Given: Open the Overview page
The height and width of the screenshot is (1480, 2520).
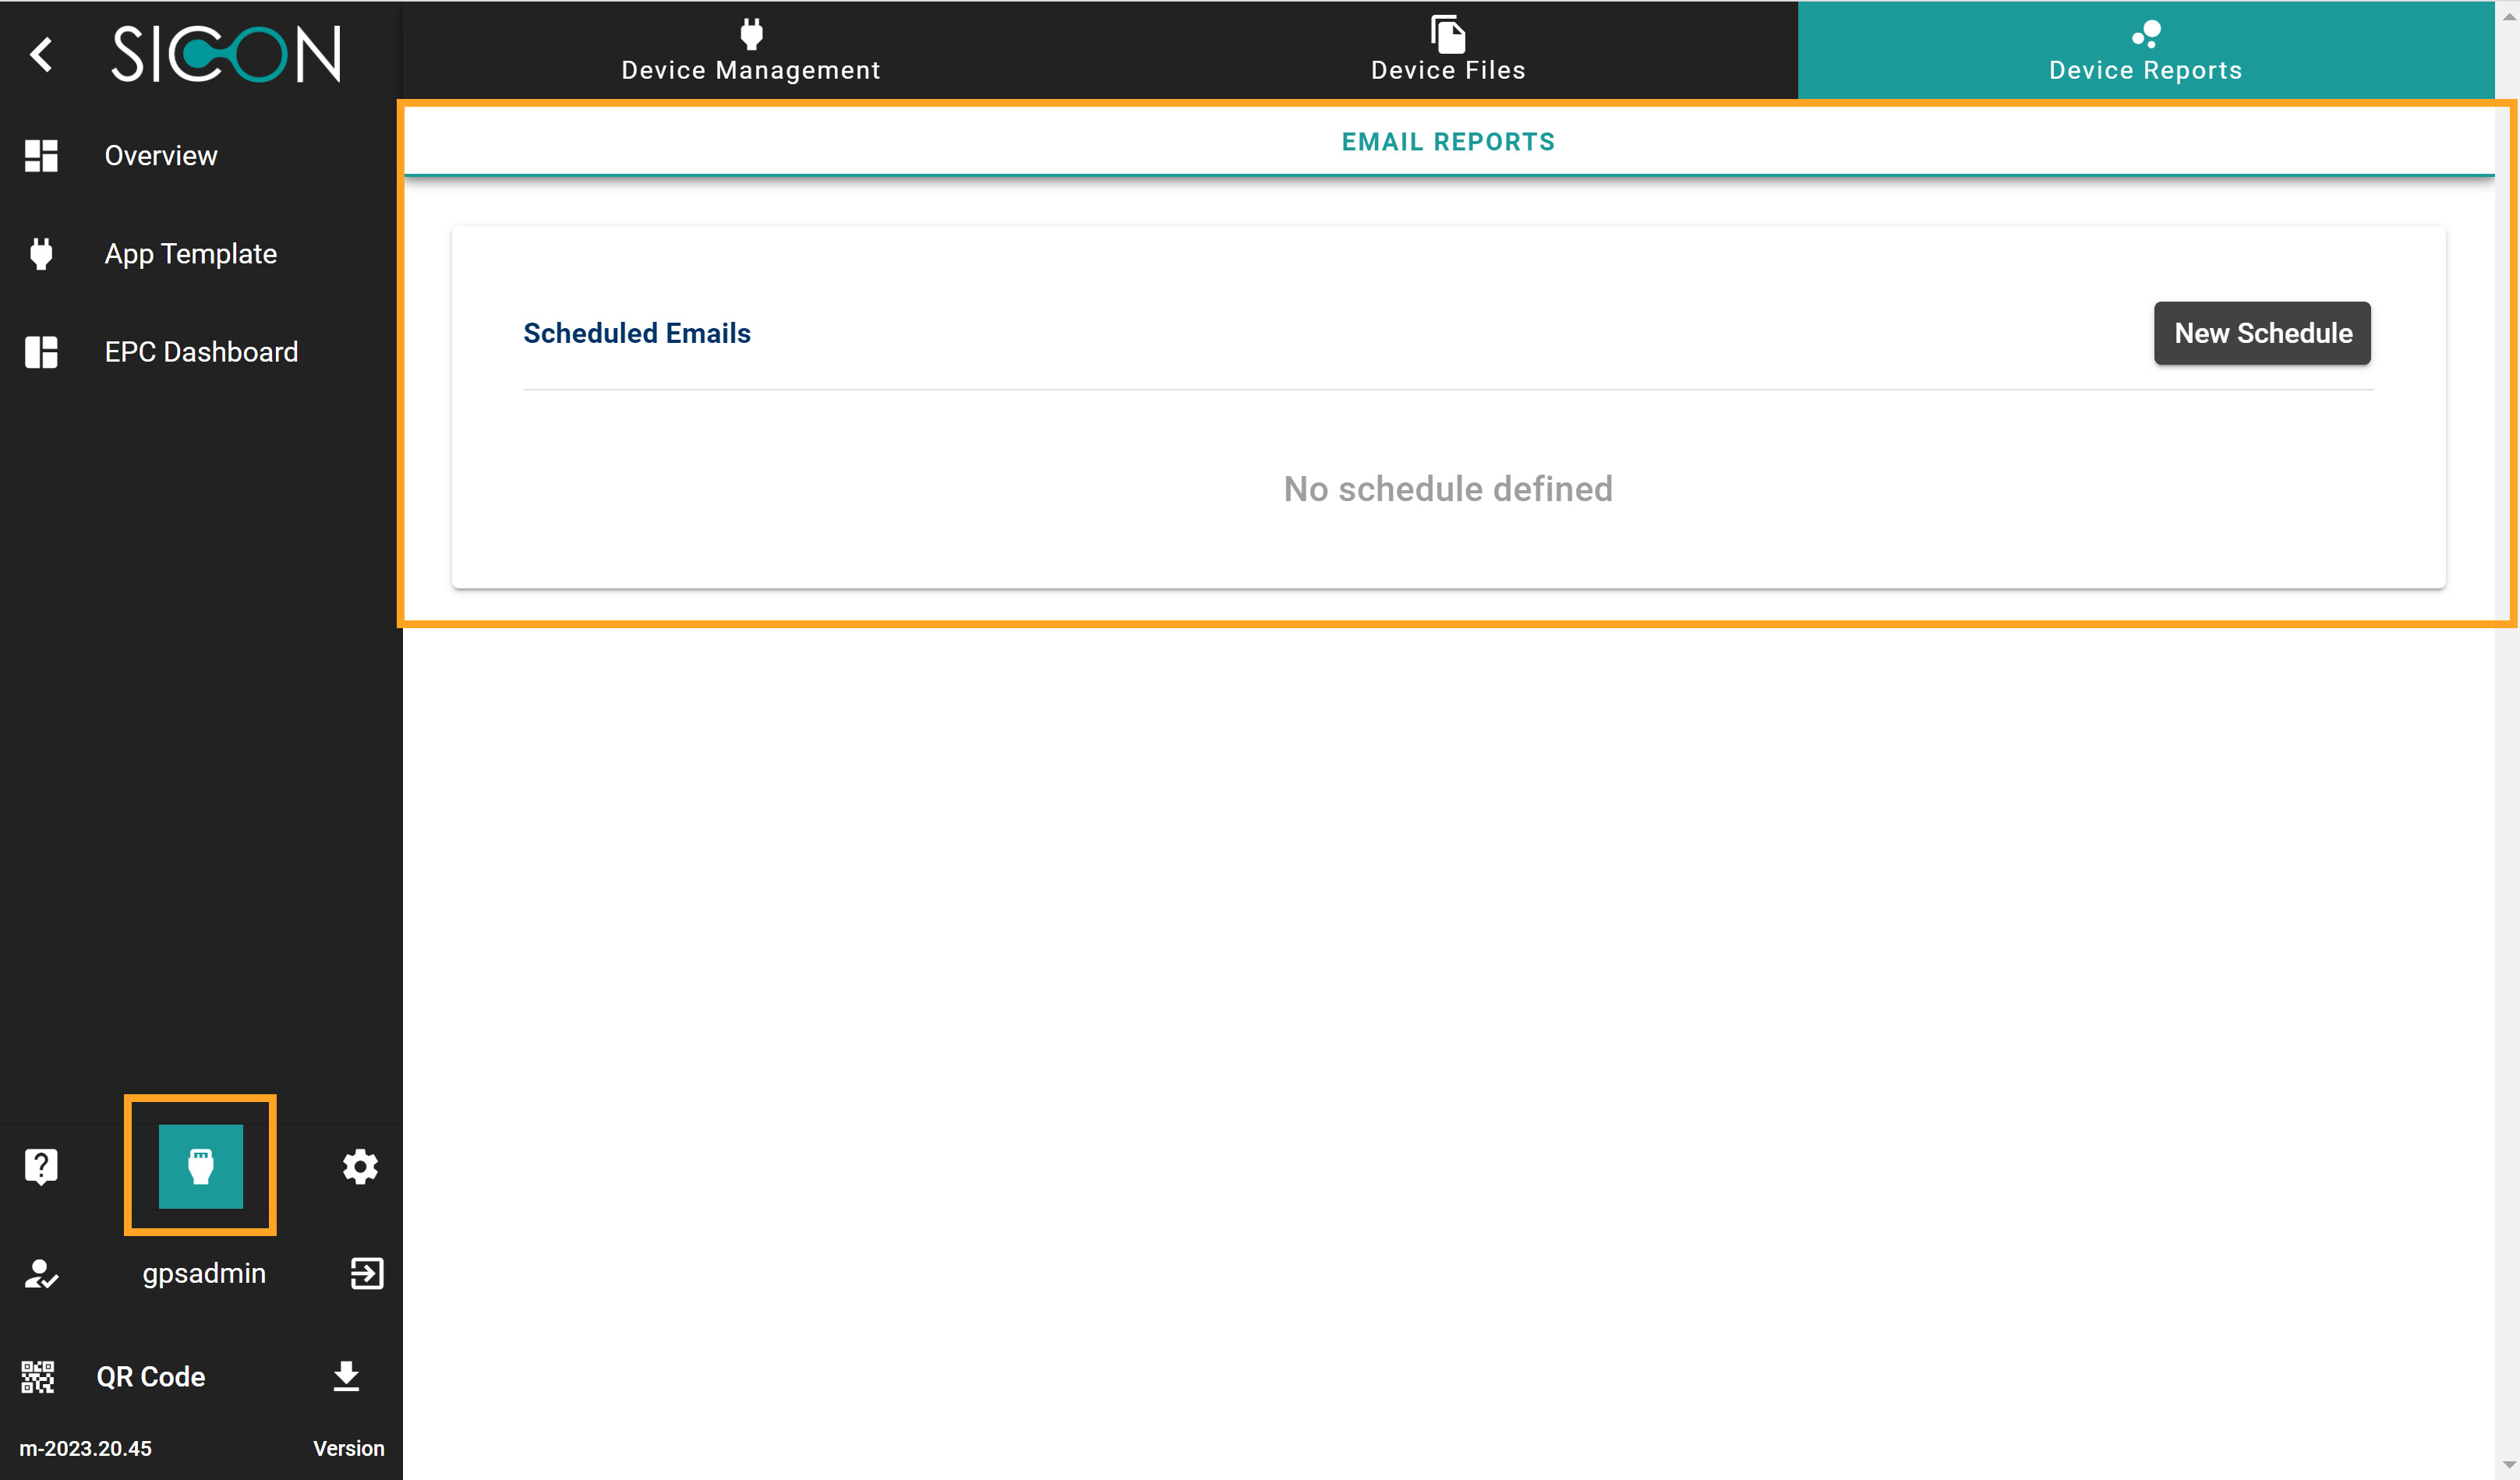Looking at the screenshot, I should pyautogui.click(x=160, y=156).
